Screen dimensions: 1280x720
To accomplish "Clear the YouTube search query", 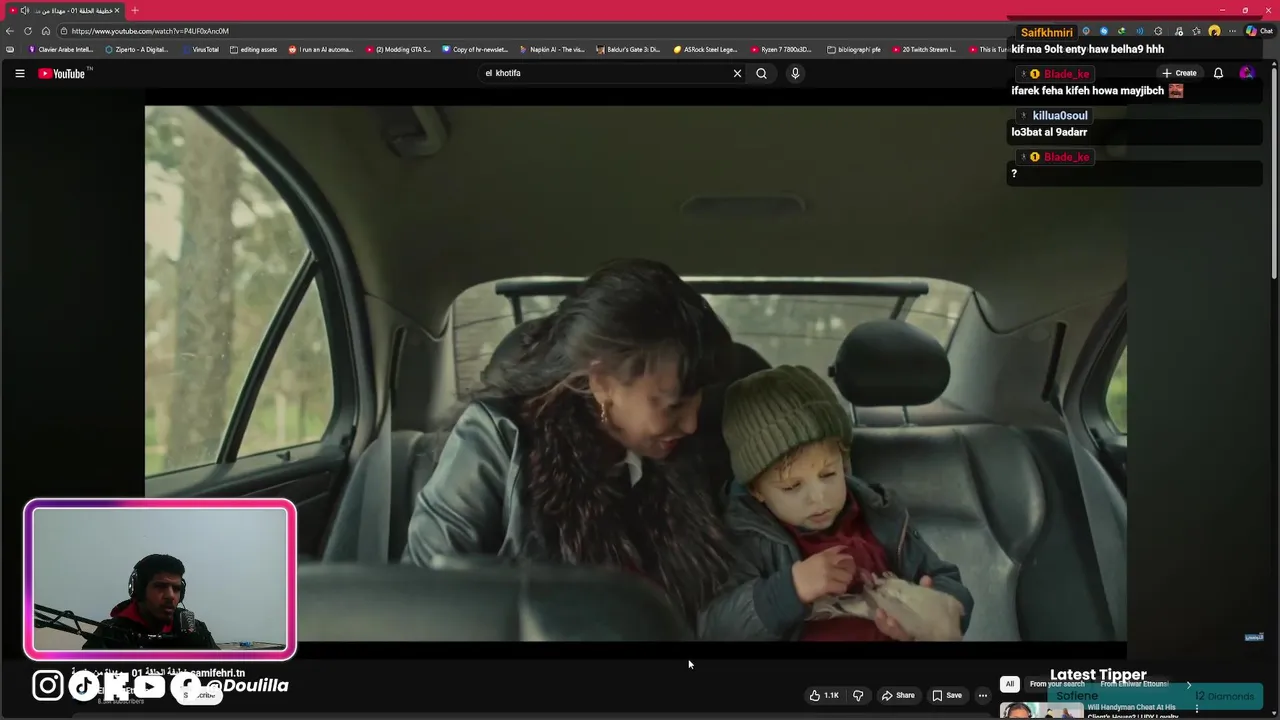I will tap(738, 73).
